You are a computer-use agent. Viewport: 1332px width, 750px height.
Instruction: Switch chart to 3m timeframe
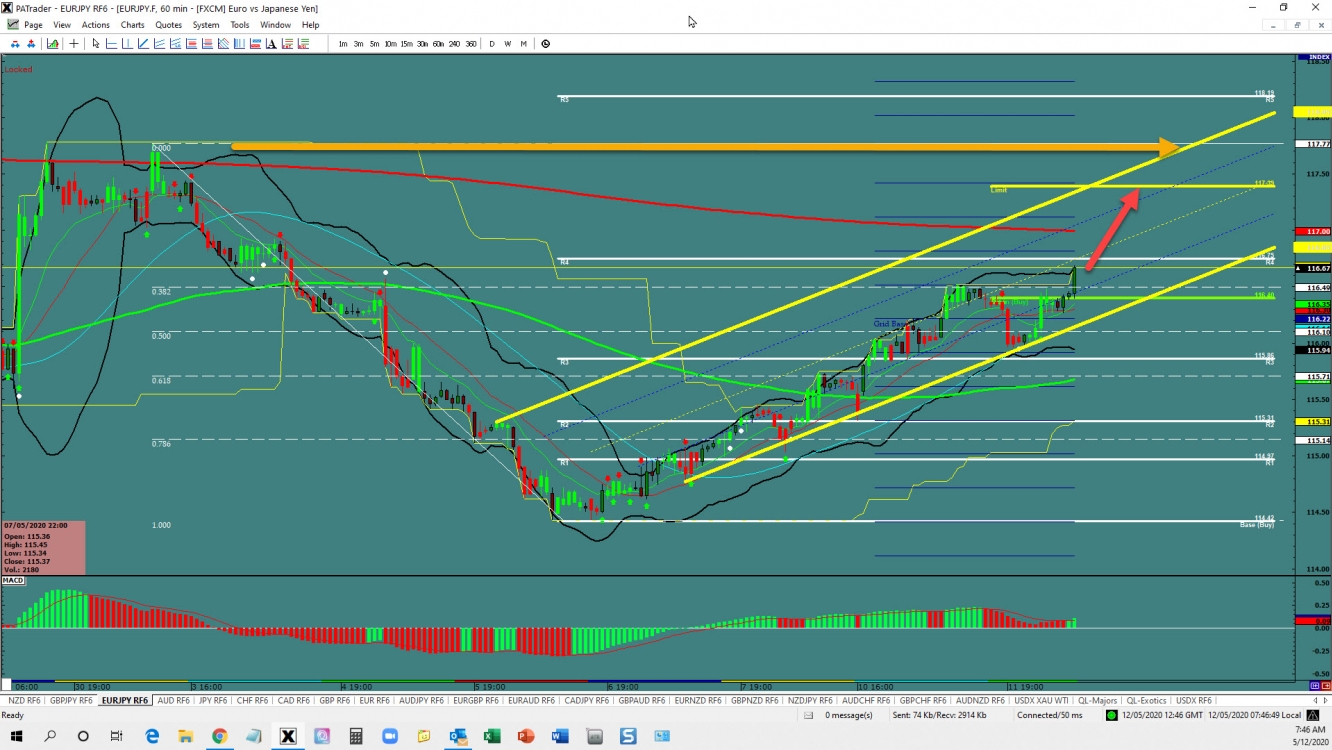pos(358,44)
